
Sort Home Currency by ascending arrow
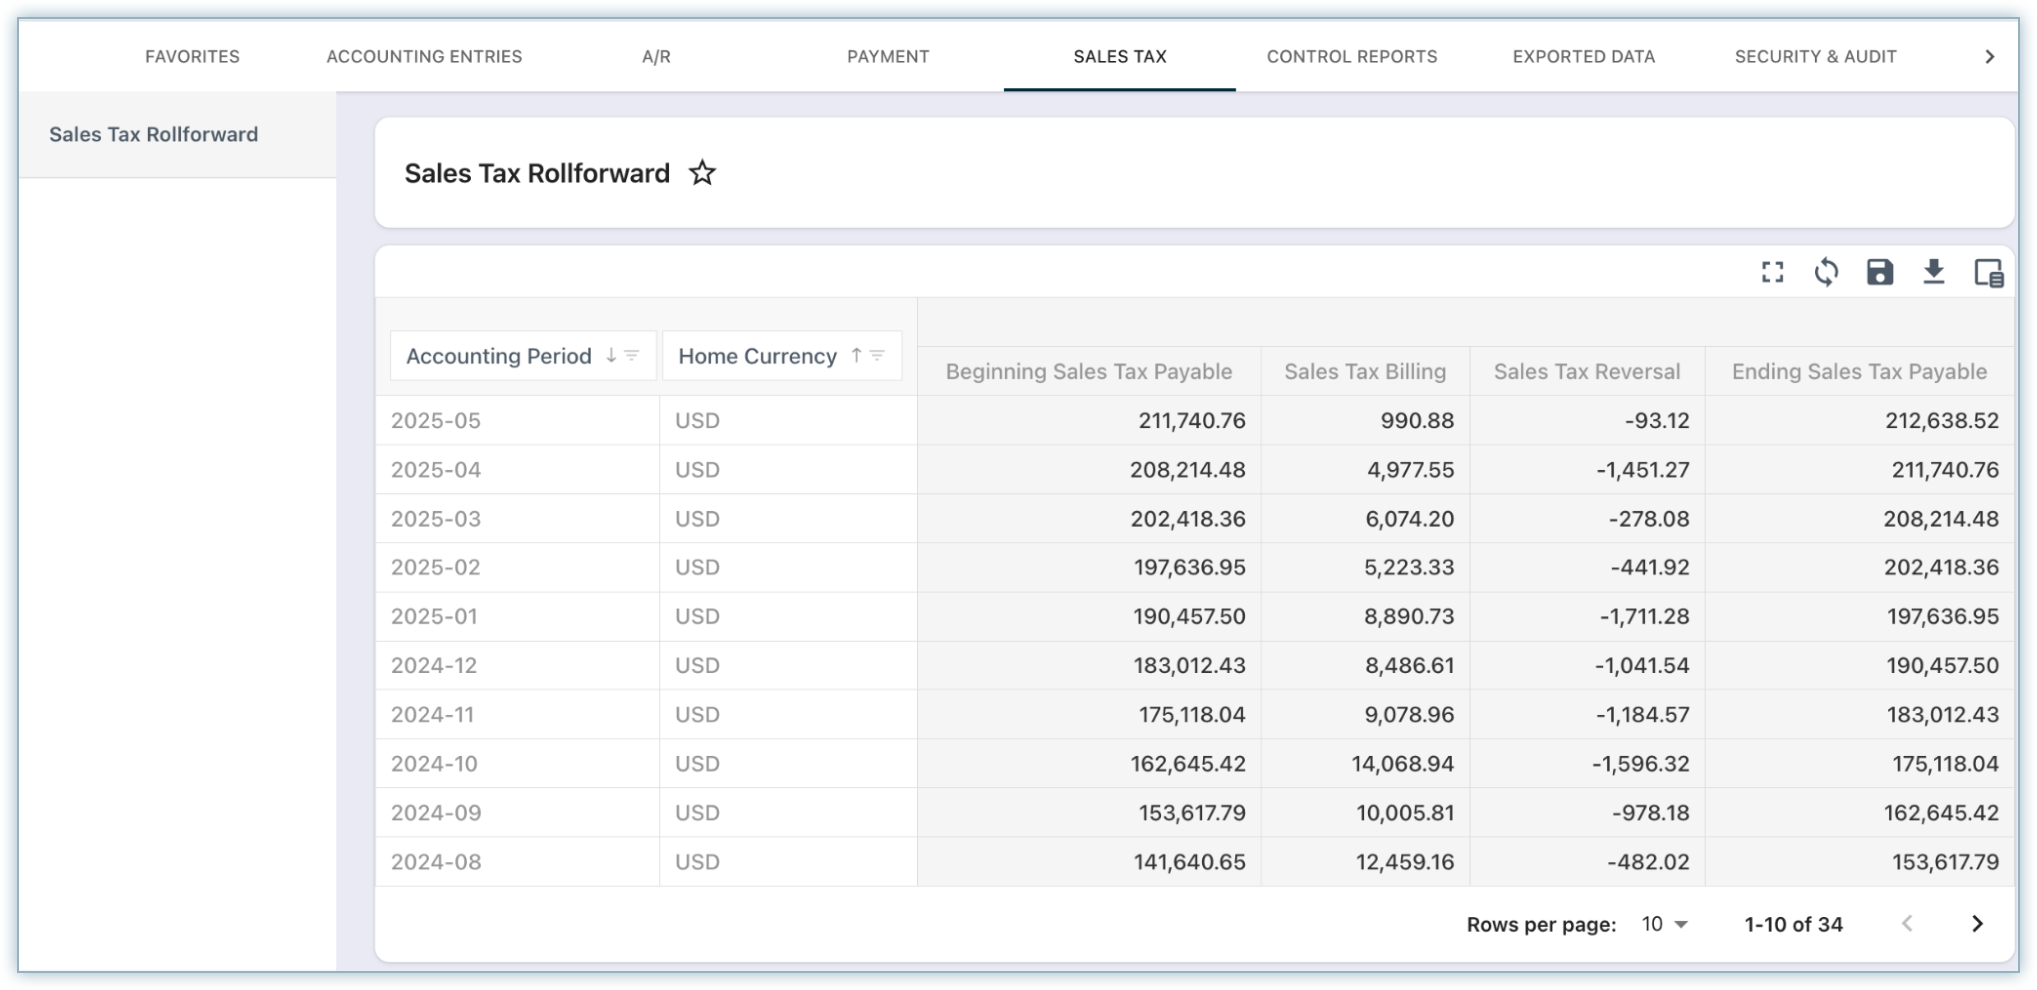(x=856, y=356)
